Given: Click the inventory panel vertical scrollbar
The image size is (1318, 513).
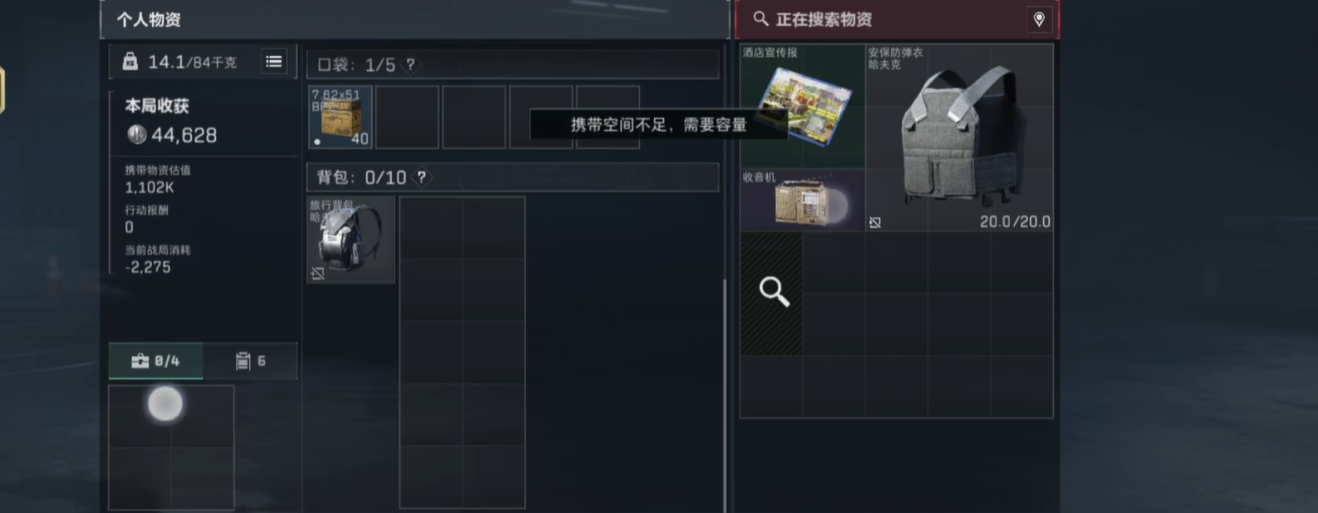Looking at the screenshot, I should [x=725, y=395].
